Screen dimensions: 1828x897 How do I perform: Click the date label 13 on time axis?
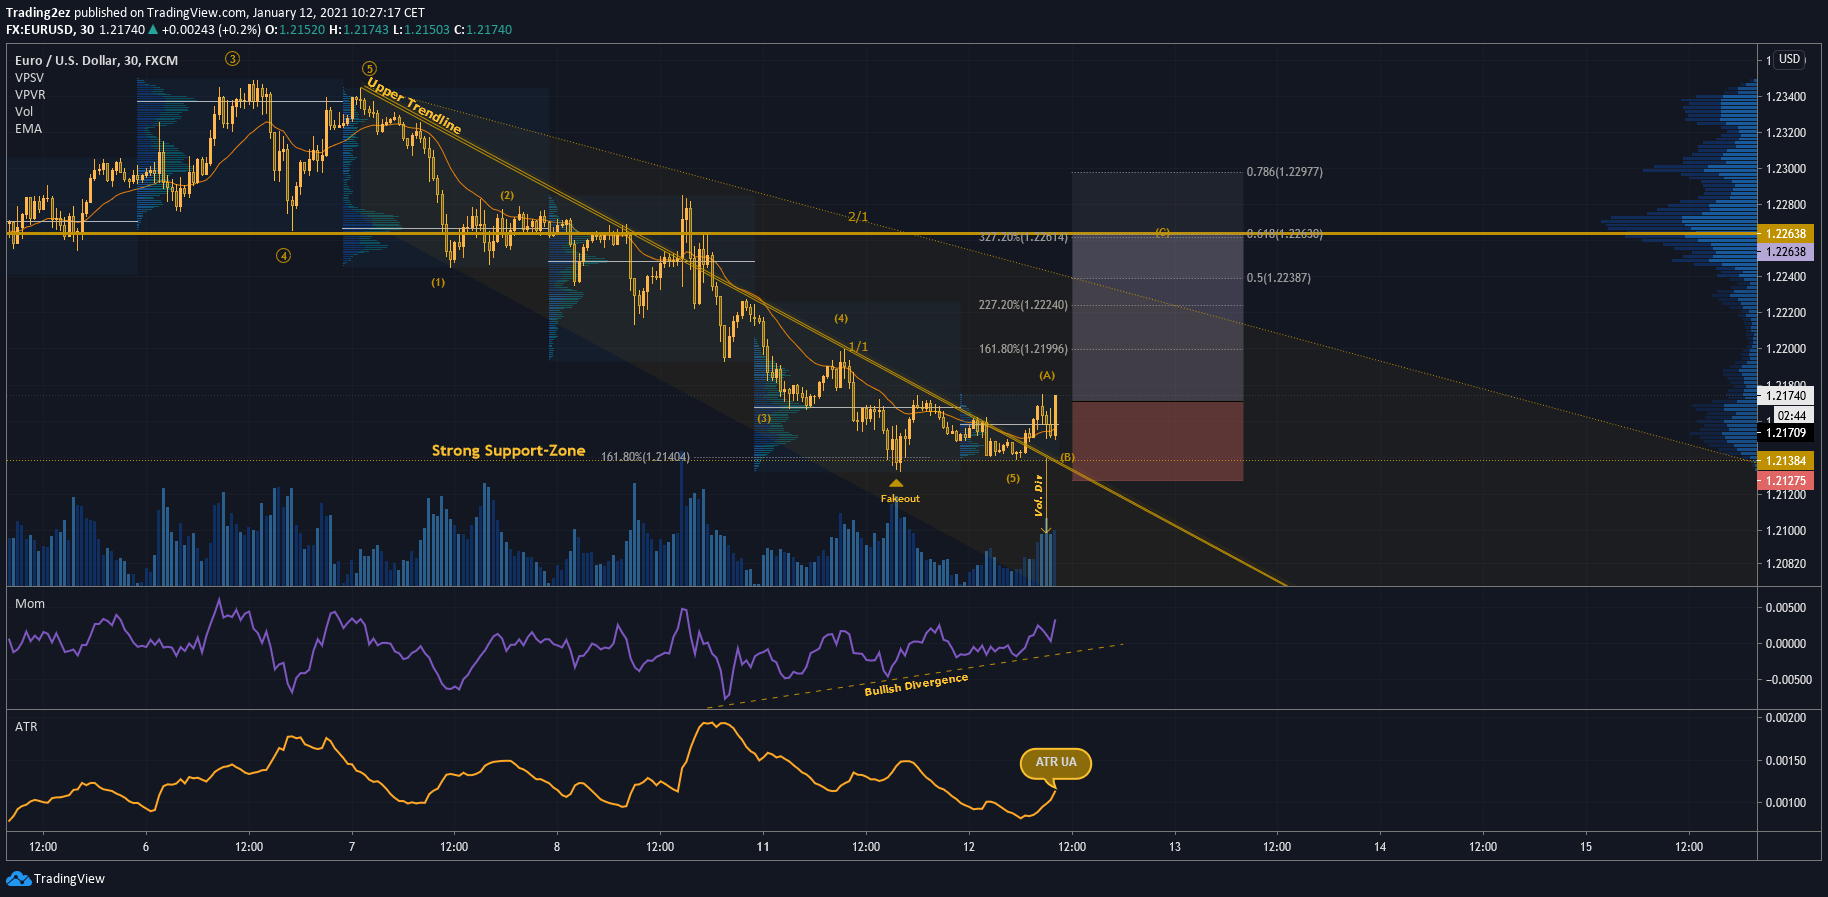(x=1175, y=847)
